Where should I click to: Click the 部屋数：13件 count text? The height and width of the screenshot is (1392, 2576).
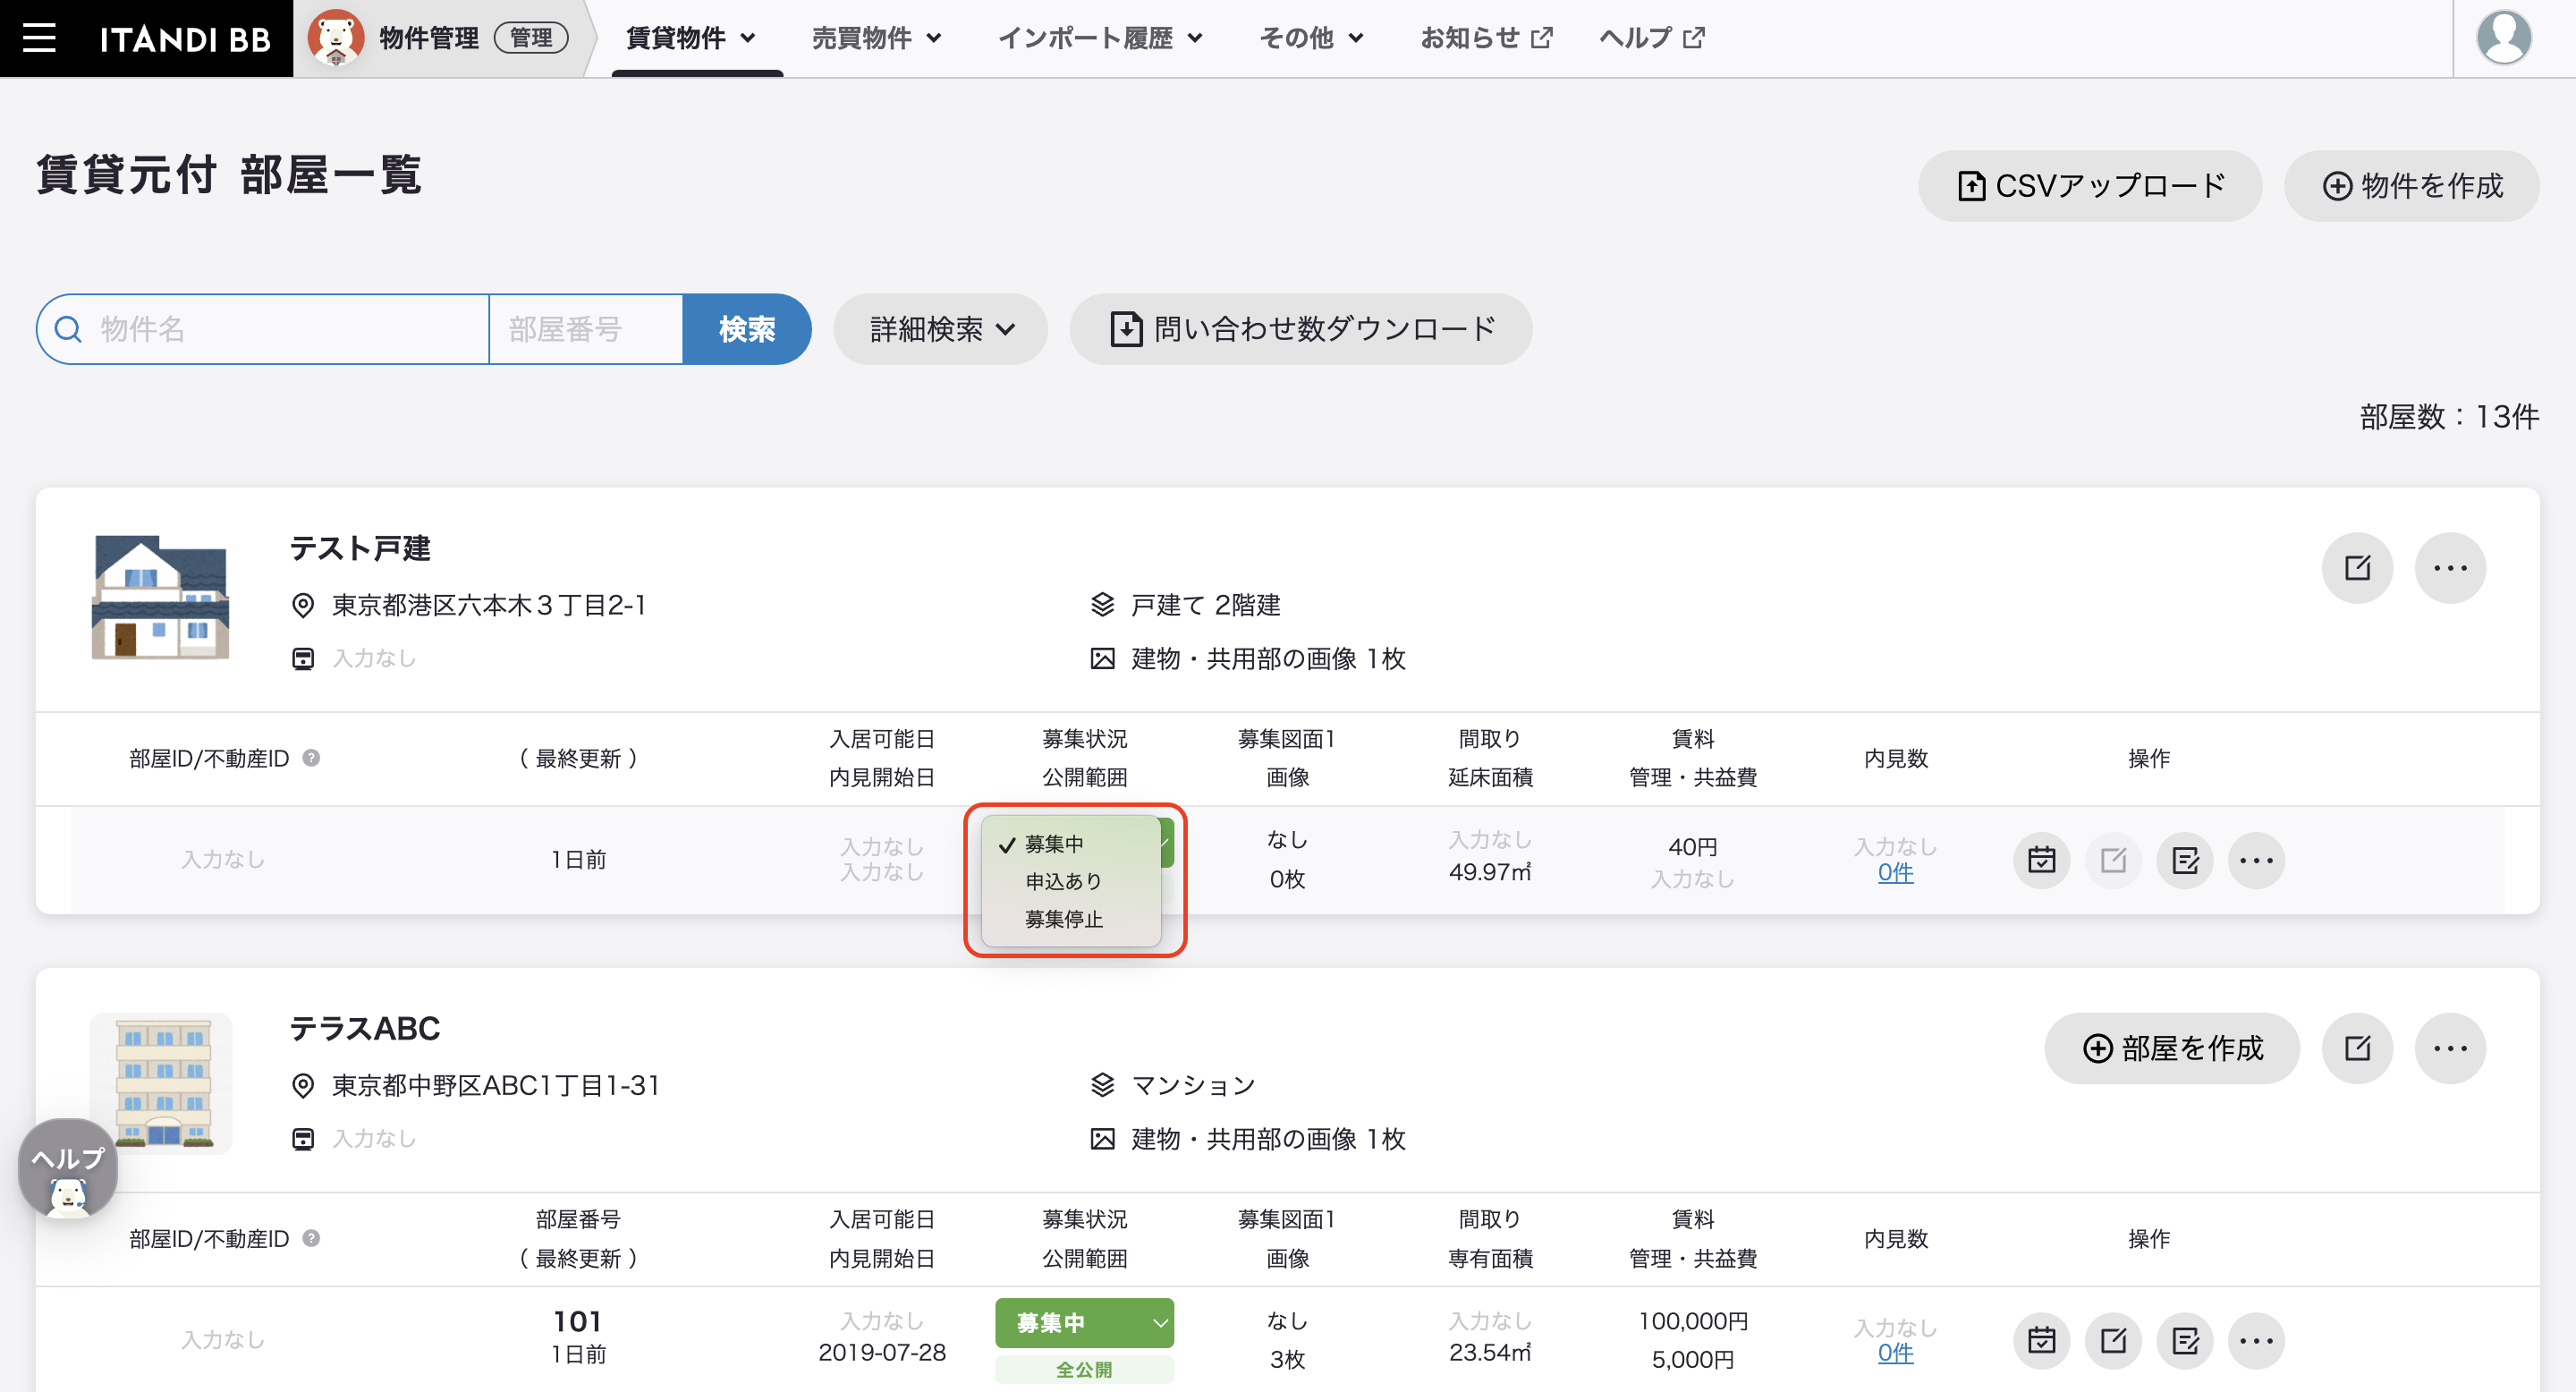tap(2449, 416)
